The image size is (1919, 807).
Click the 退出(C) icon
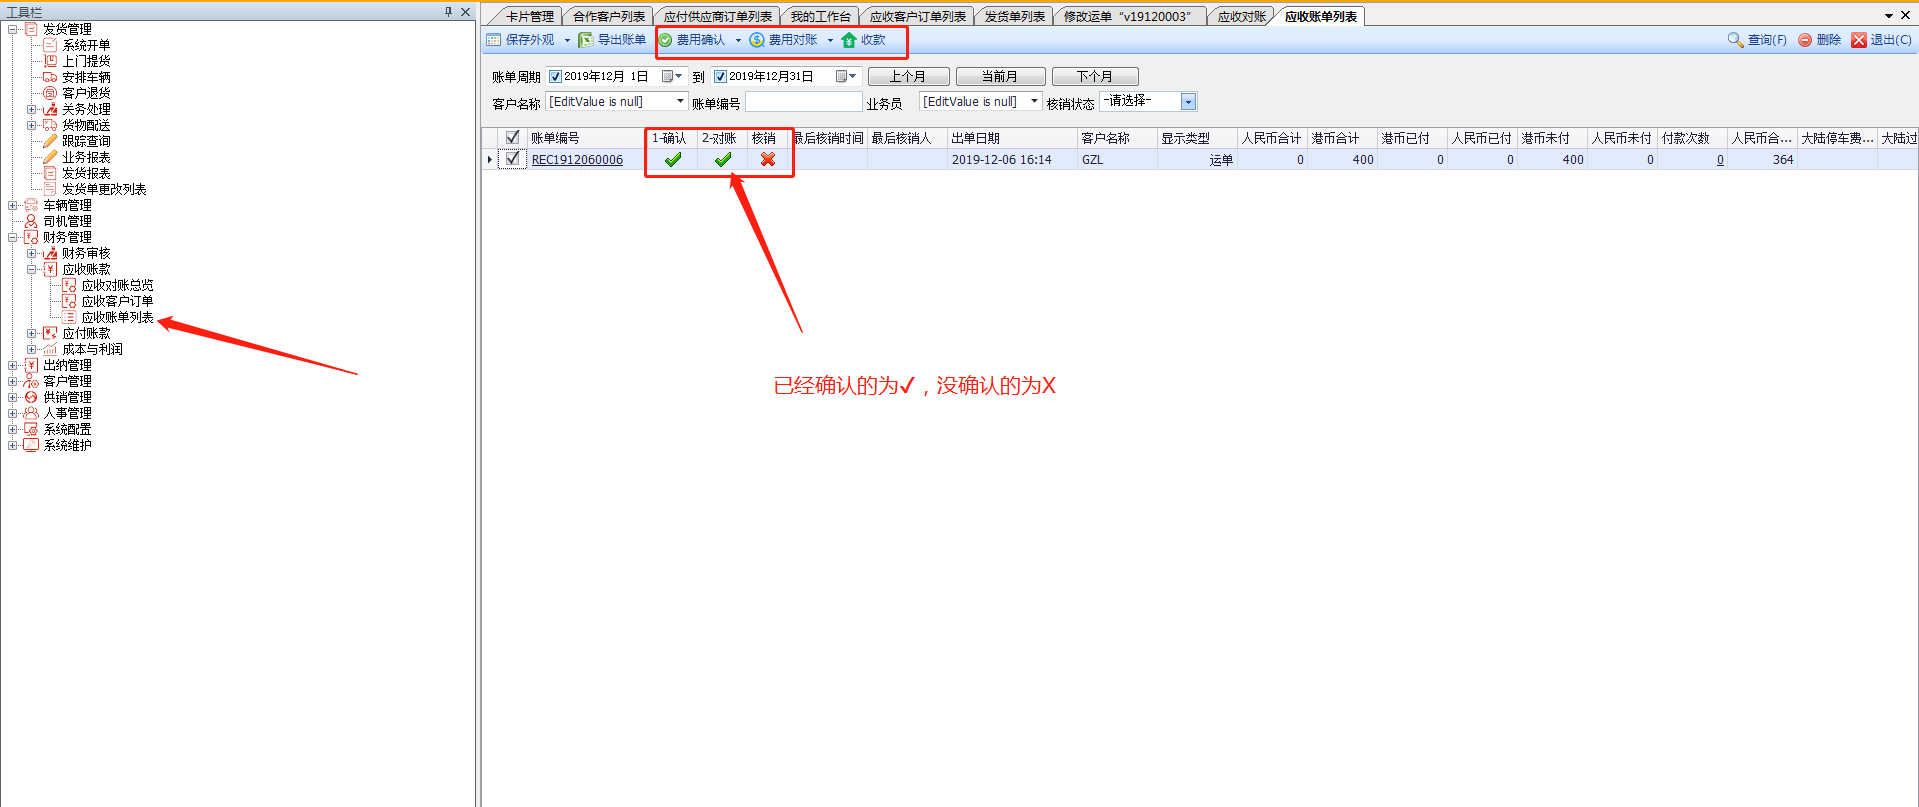point(1858,40)
